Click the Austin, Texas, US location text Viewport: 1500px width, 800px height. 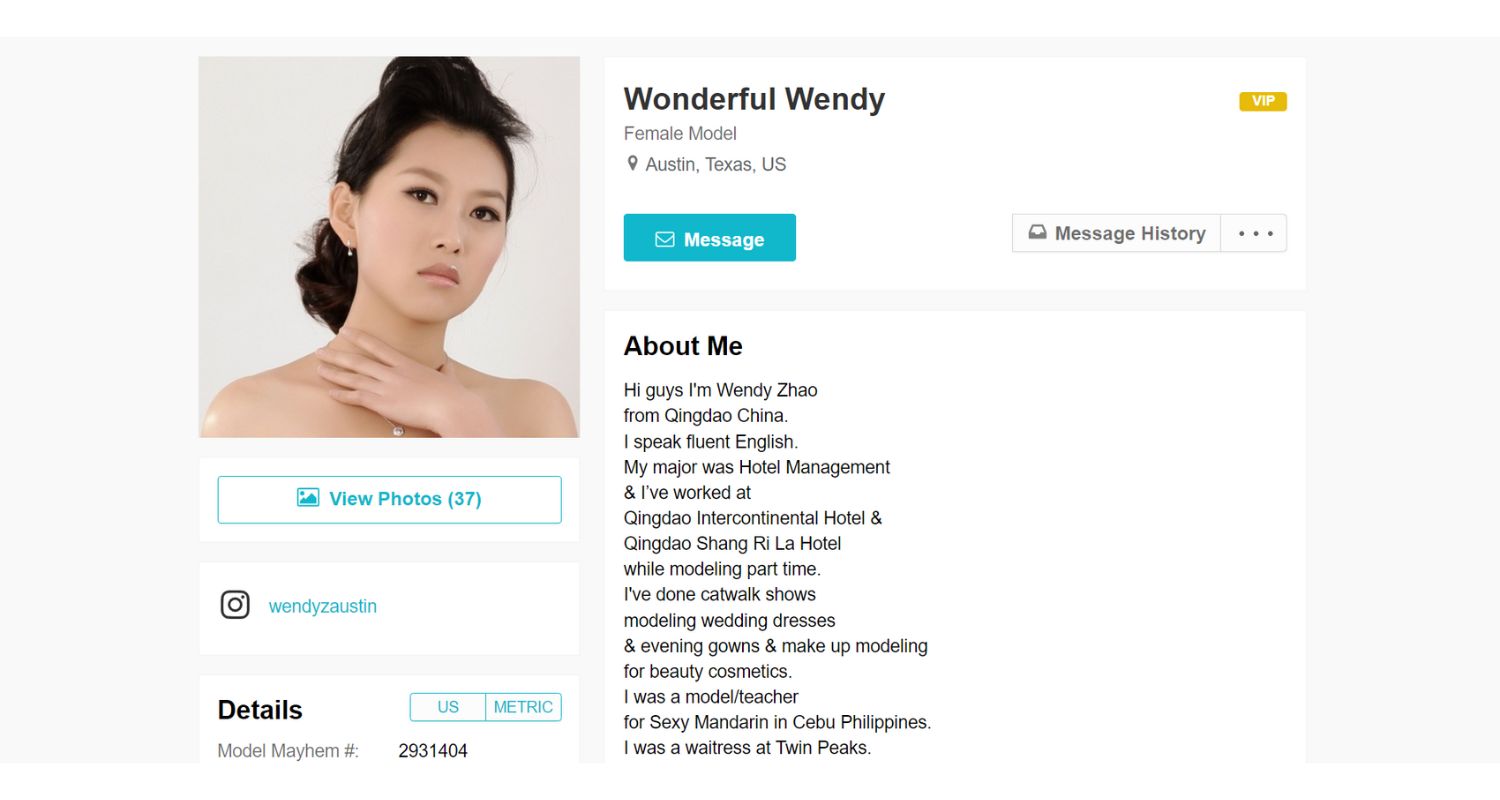(x=716, y=164)
